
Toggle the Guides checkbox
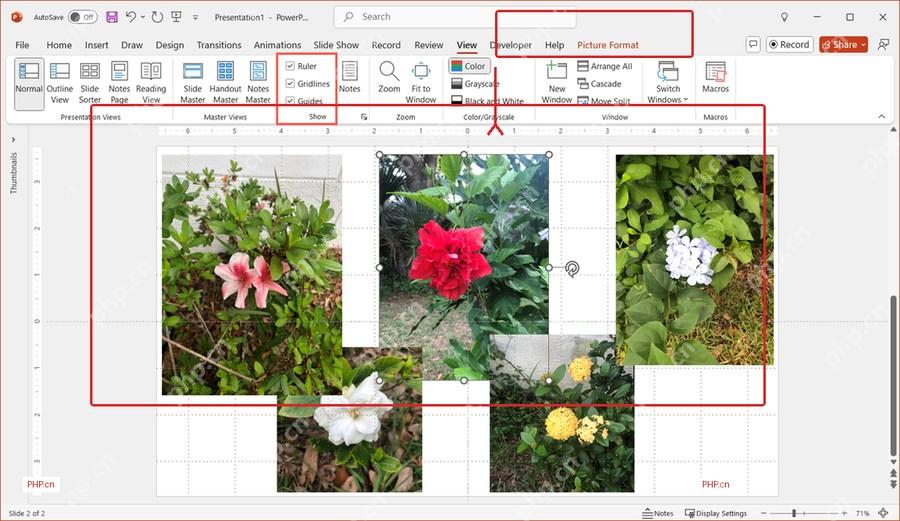point(290,101)
